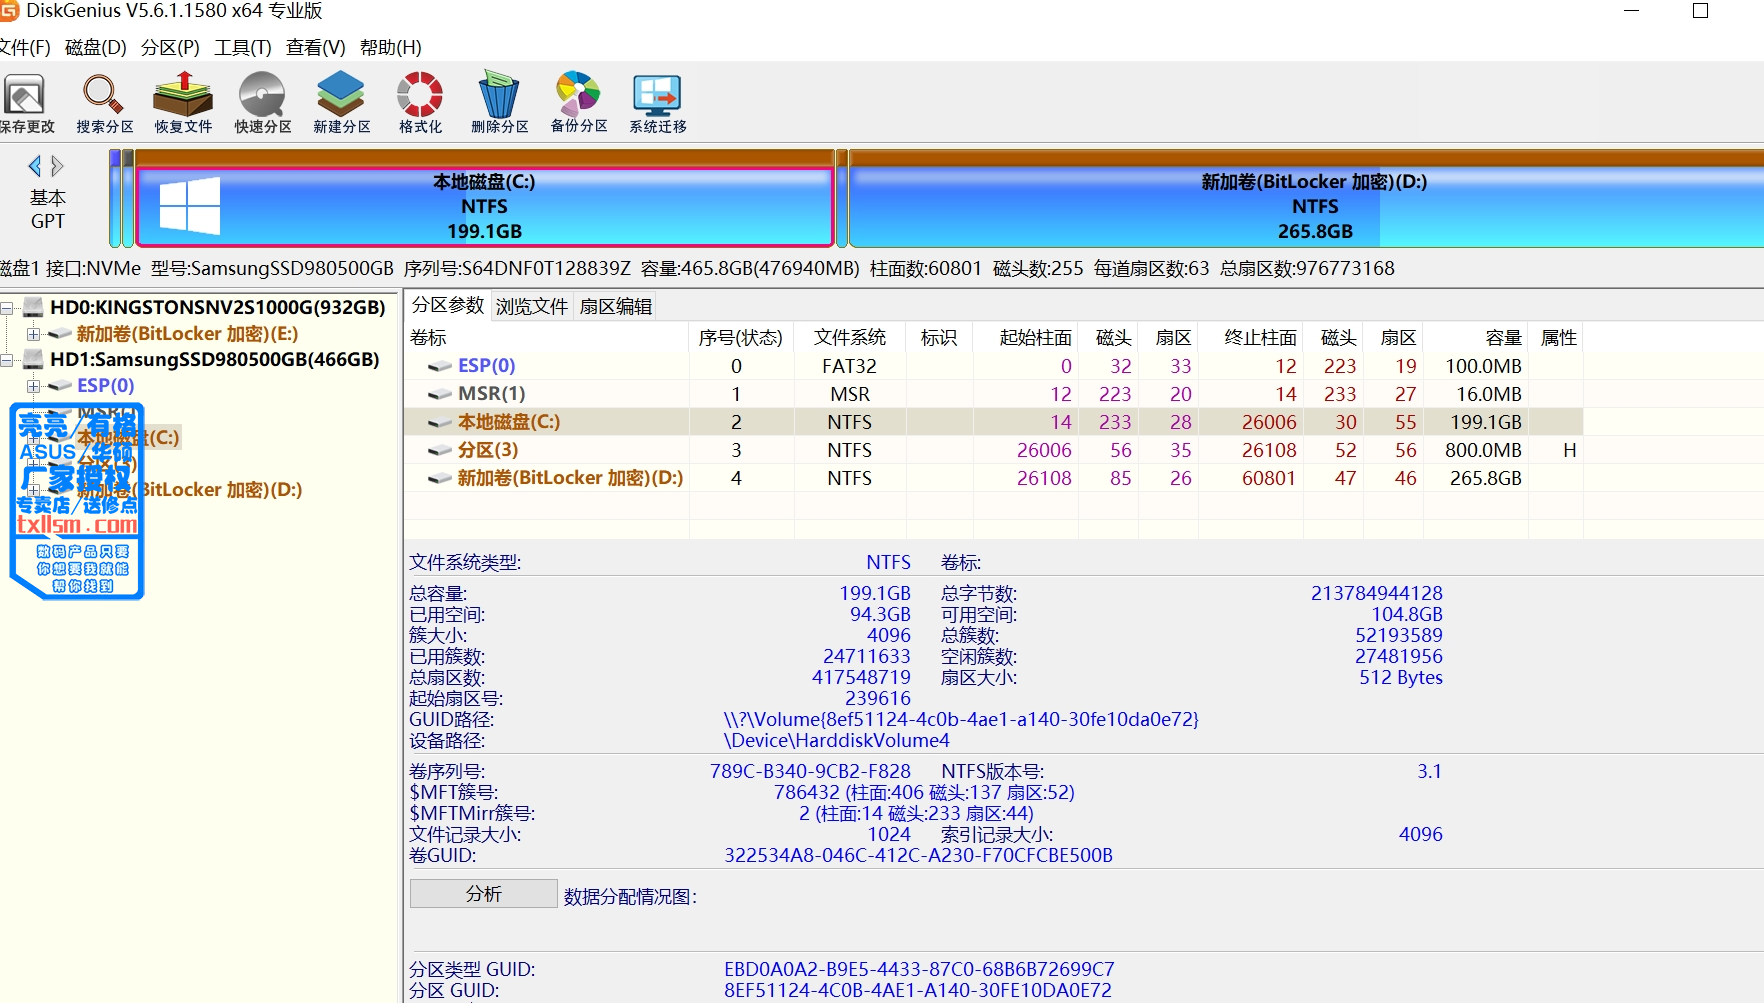This screenshot has height=1003, width=1764.
Task: Click the 起始柱面 column header
Action: [1026, 338]
